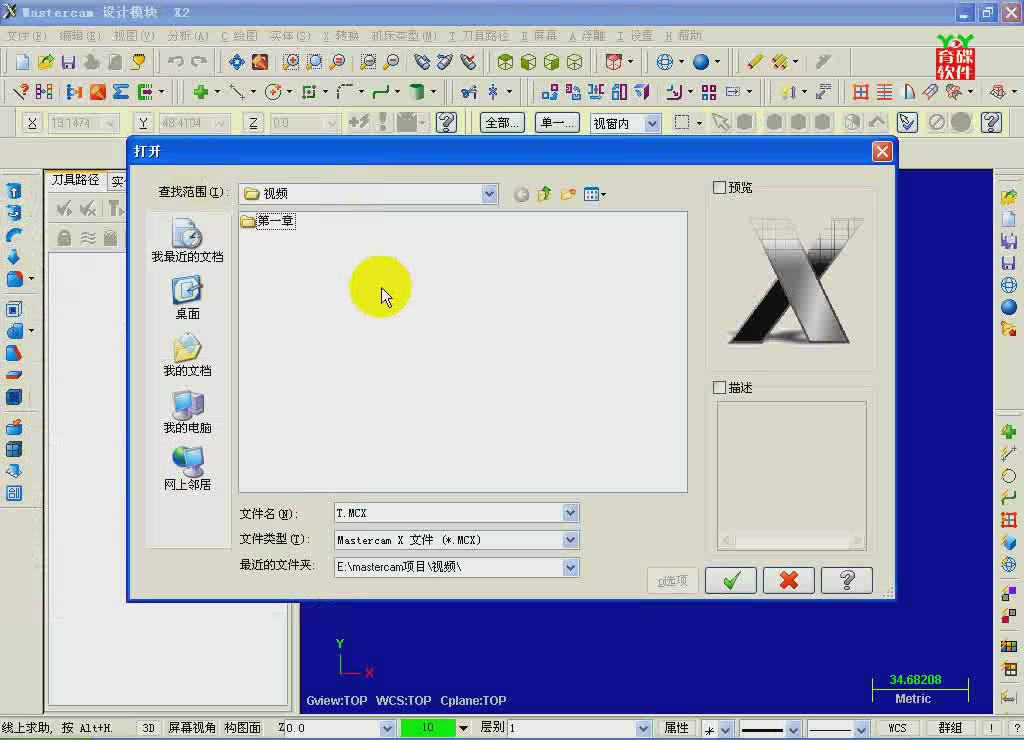Expand the 查找范围 folder dropdown
1024x740 pixels.
pyautogui.click(x=489, y=193)
